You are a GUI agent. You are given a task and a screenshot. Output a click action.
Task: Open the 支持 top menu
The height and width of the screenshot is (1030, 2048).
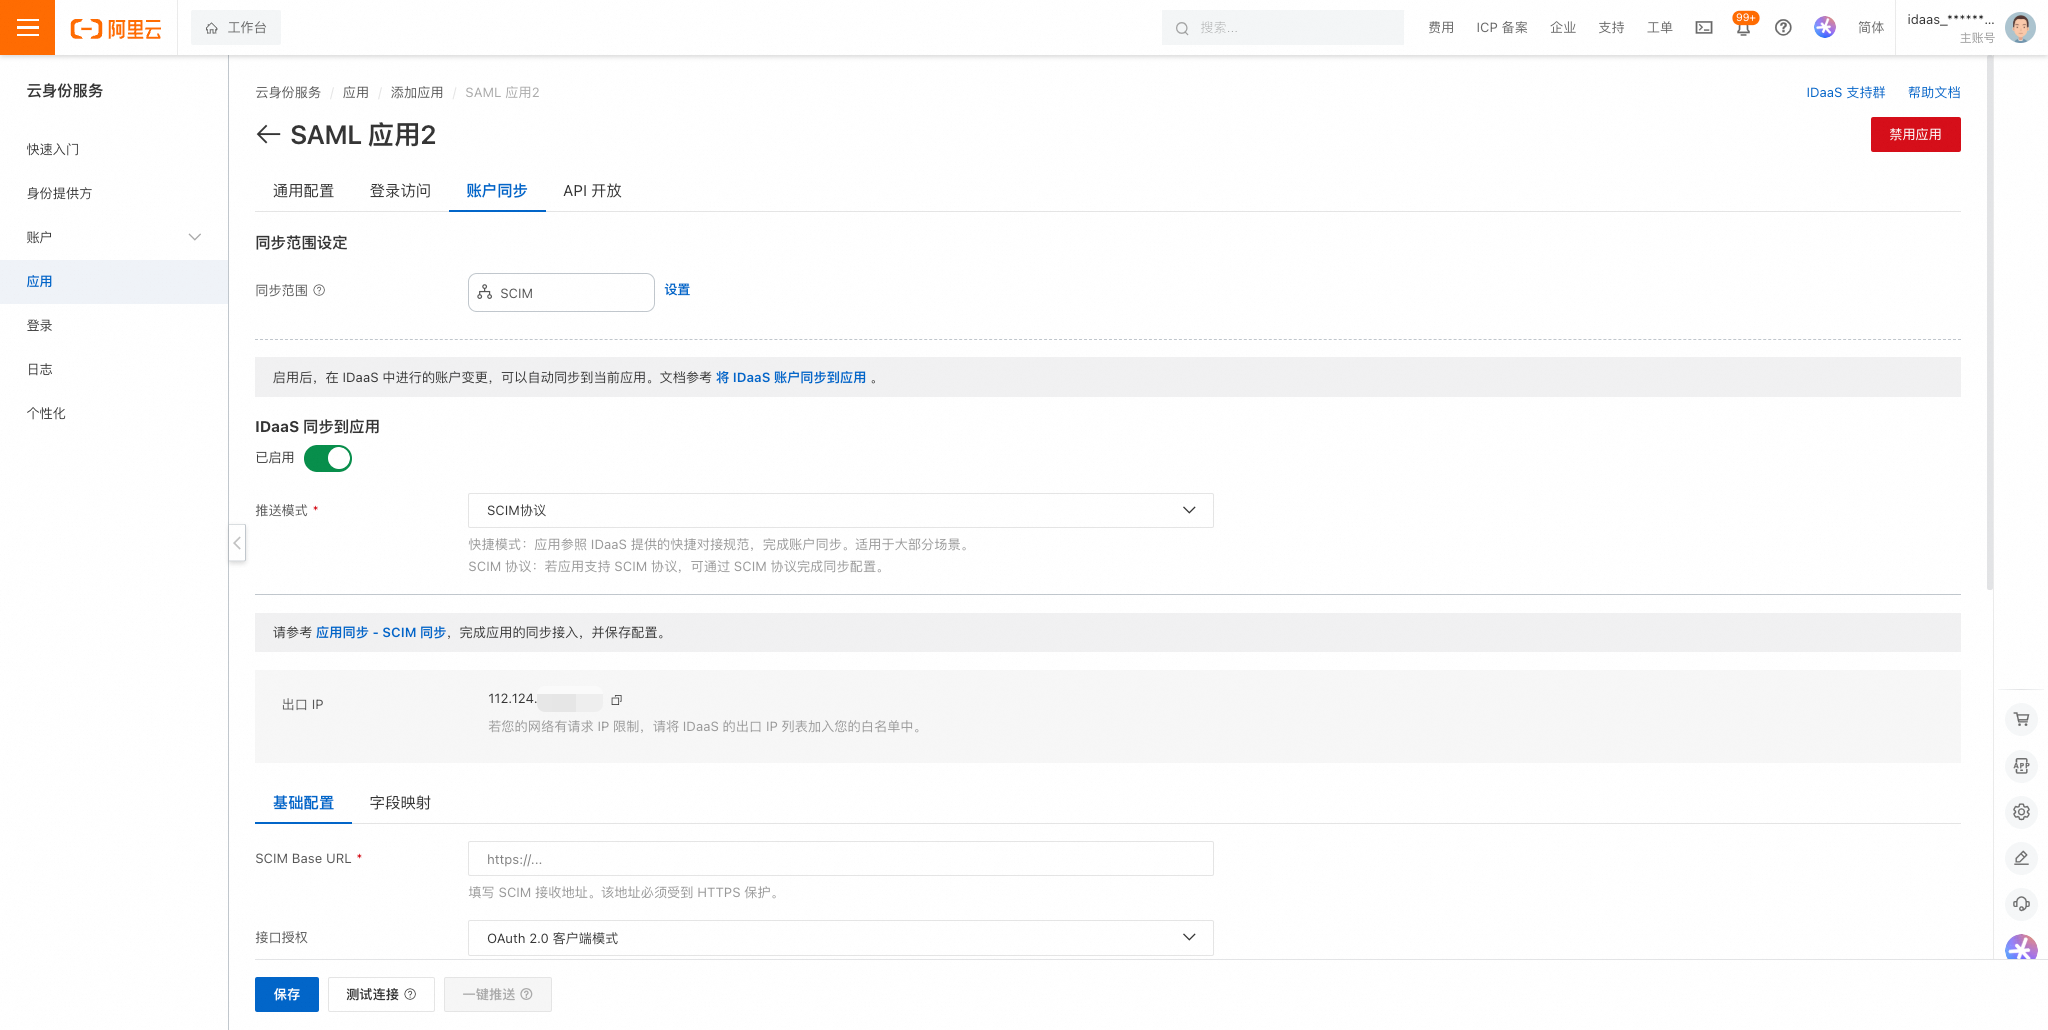pos(1611,28)
